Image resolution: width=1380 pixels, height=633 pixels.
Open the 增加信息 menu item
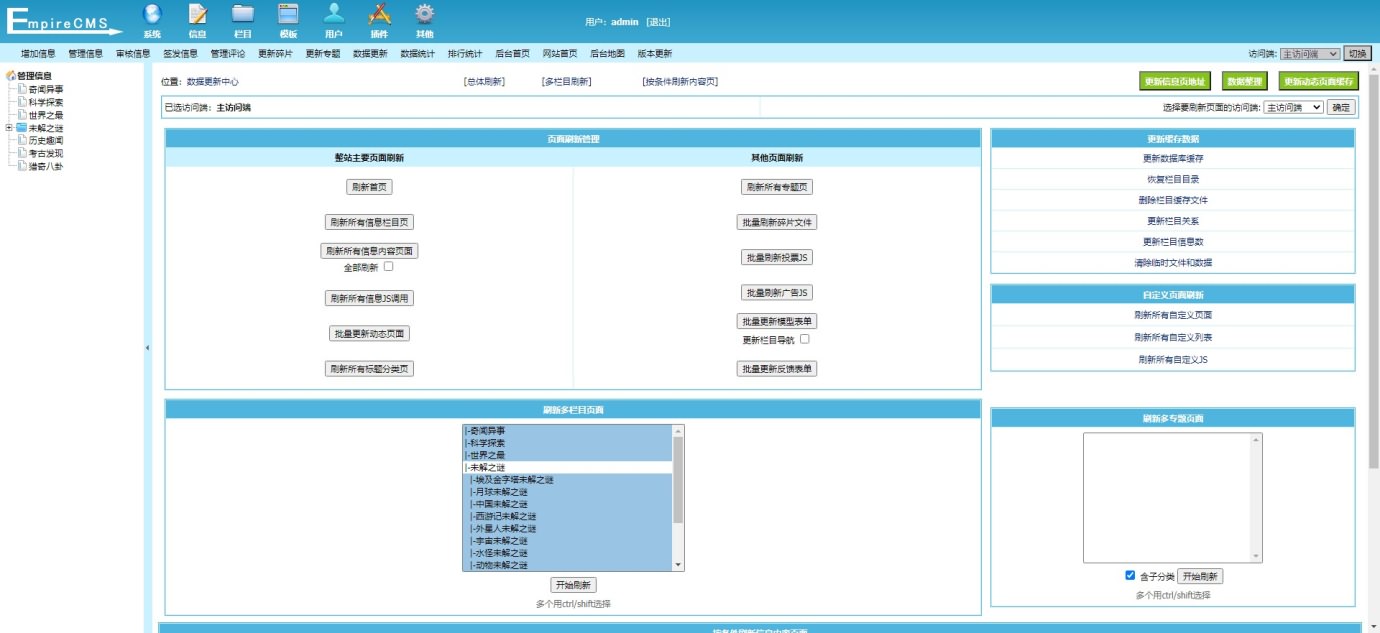coord(38,54)
